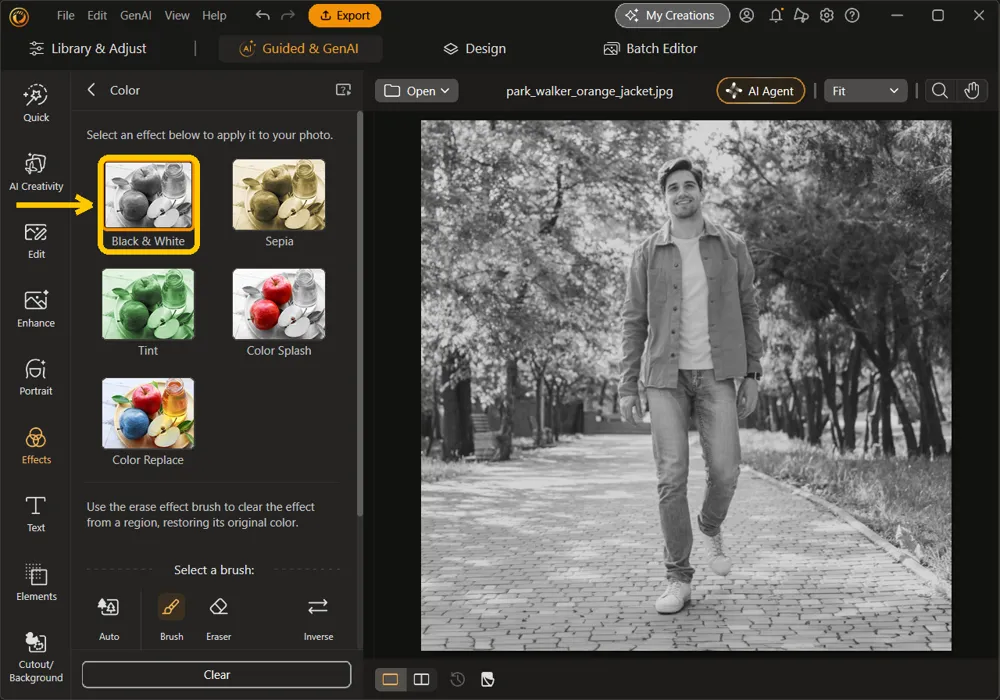Activate the hand pan tool
The height and width of the screenshot is (700, 1000).
coord(971,91)
